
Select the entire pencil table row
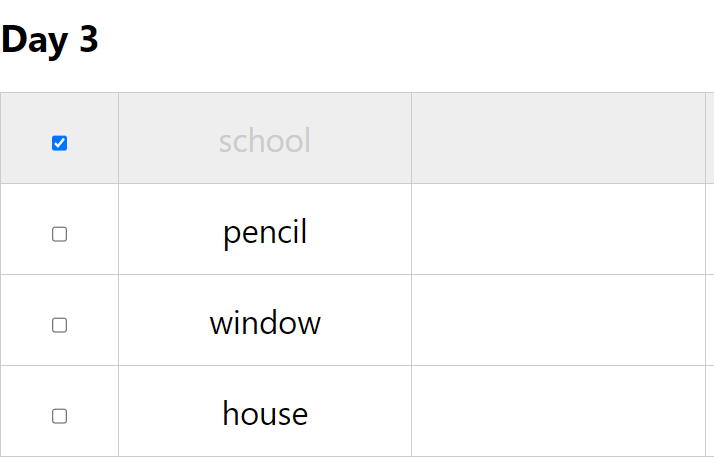[x=357, y=229]
